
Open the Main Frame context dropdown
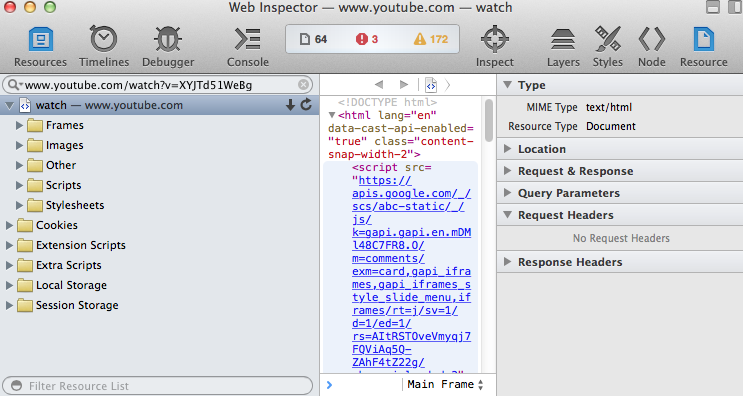(445, 384)
